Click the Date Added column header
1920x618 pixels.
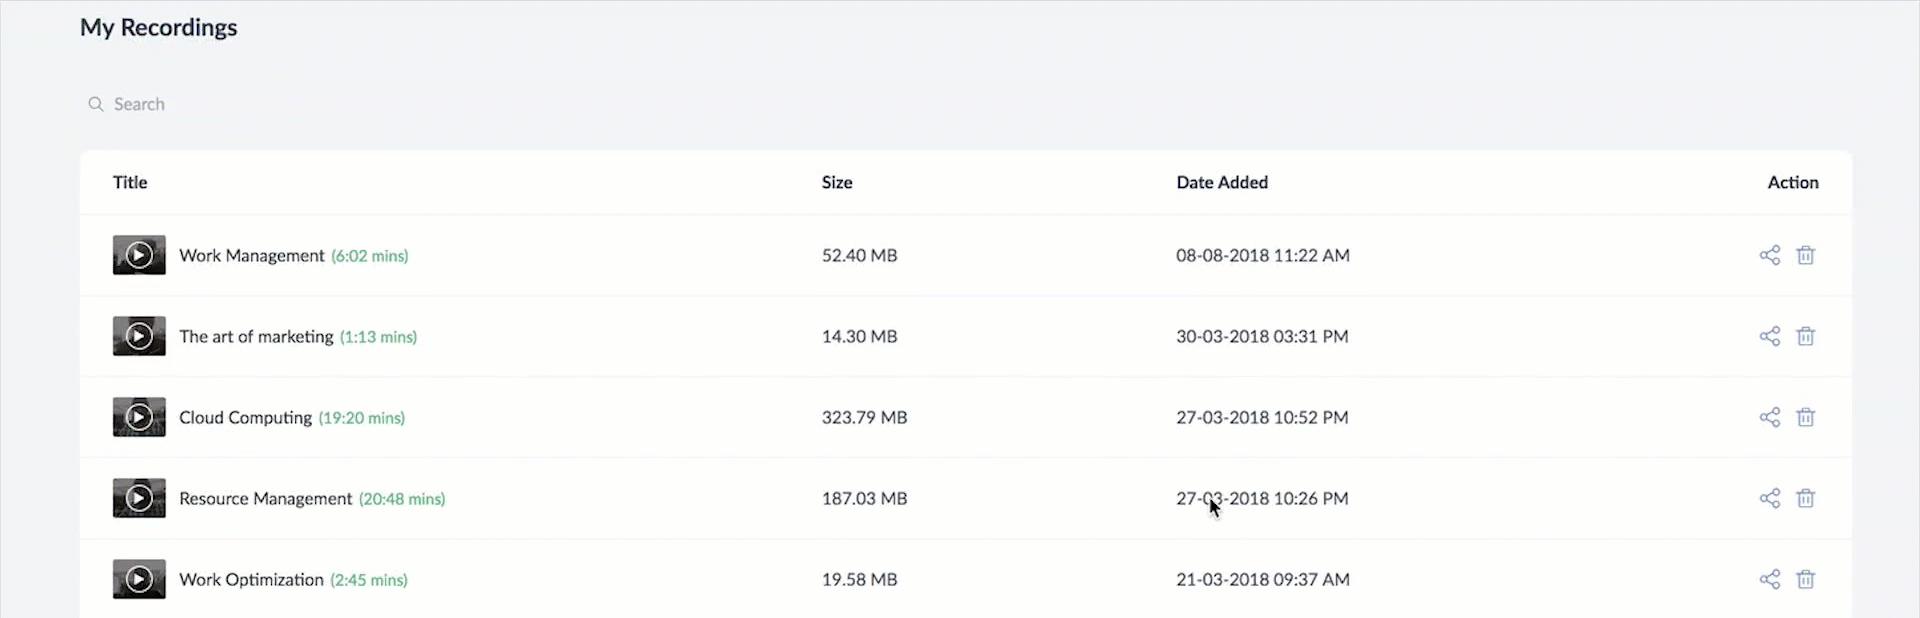(1222, 182)
